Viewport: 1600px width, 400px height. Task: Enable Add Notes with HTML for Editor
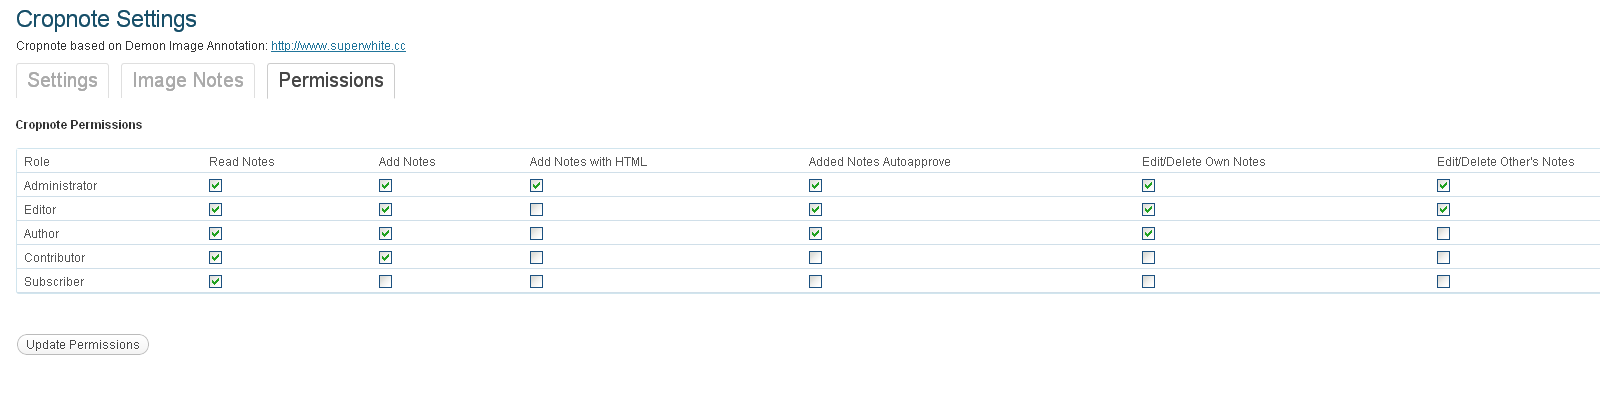[x=536, y=209]
